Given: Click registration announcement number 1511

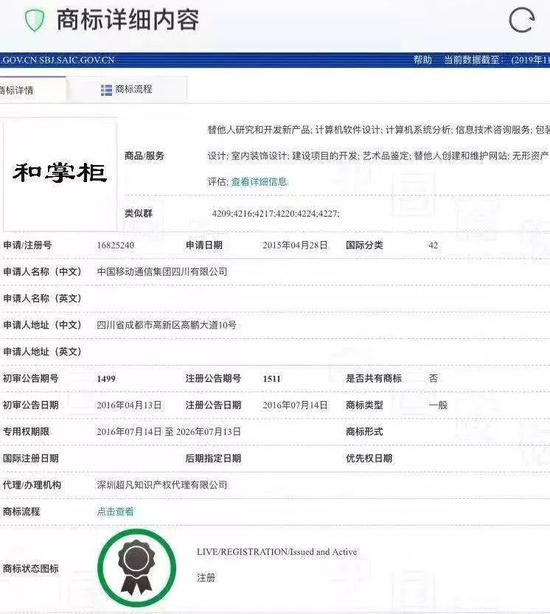Looking at the screenshot, I should [272, 379].
